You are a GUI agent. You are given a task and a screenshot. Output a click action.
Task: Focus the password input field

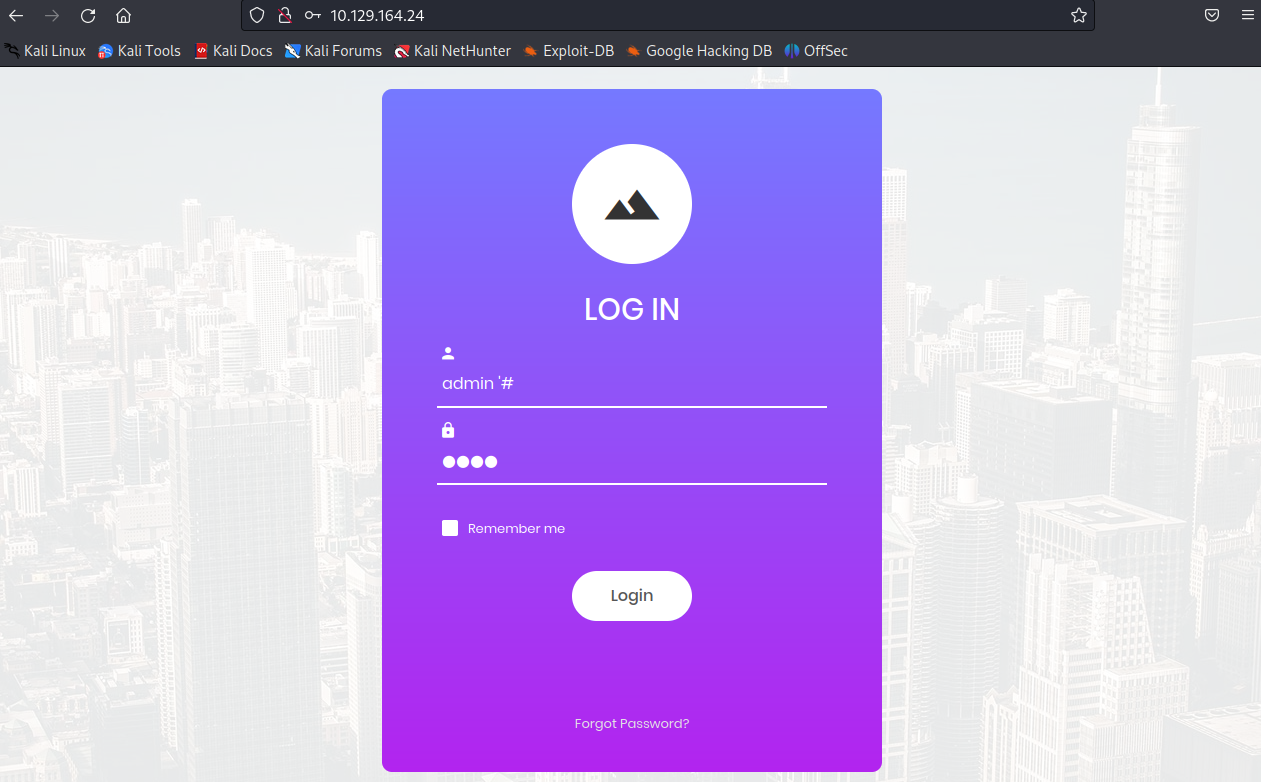(x=631, y=461)
